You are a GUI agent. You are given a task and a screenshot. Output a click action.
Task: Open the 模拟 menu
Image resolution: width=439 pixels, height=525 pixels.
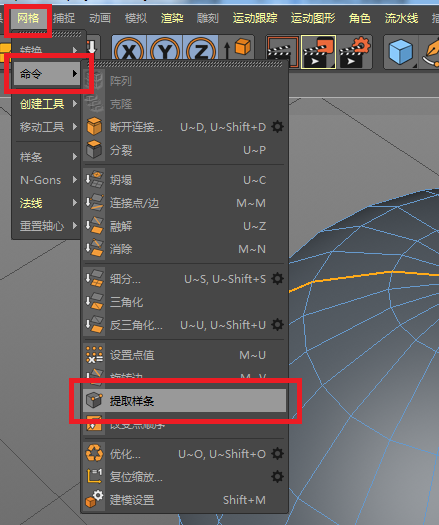pyautogui.click(x=136, y=18)
